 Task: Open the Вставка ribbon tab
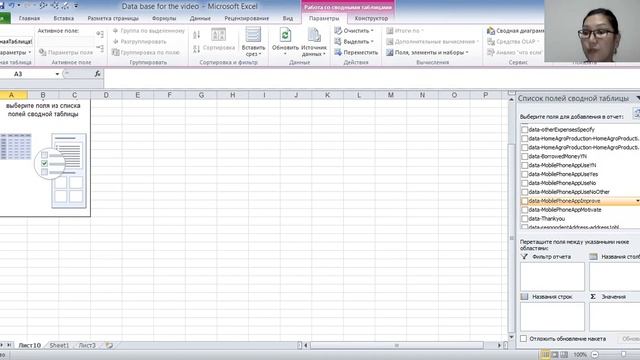click(64, 18)
